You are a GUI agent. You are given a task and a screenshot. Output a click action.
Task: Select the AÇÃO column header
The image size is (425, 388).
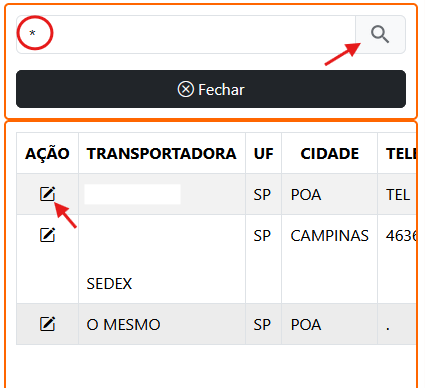tap(47, 153)
